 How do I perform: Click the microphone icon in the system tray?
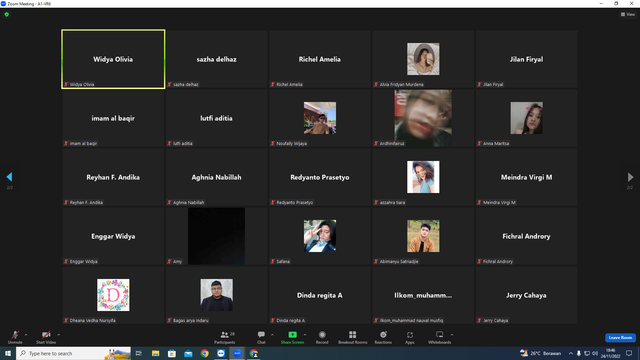point(579,353)
